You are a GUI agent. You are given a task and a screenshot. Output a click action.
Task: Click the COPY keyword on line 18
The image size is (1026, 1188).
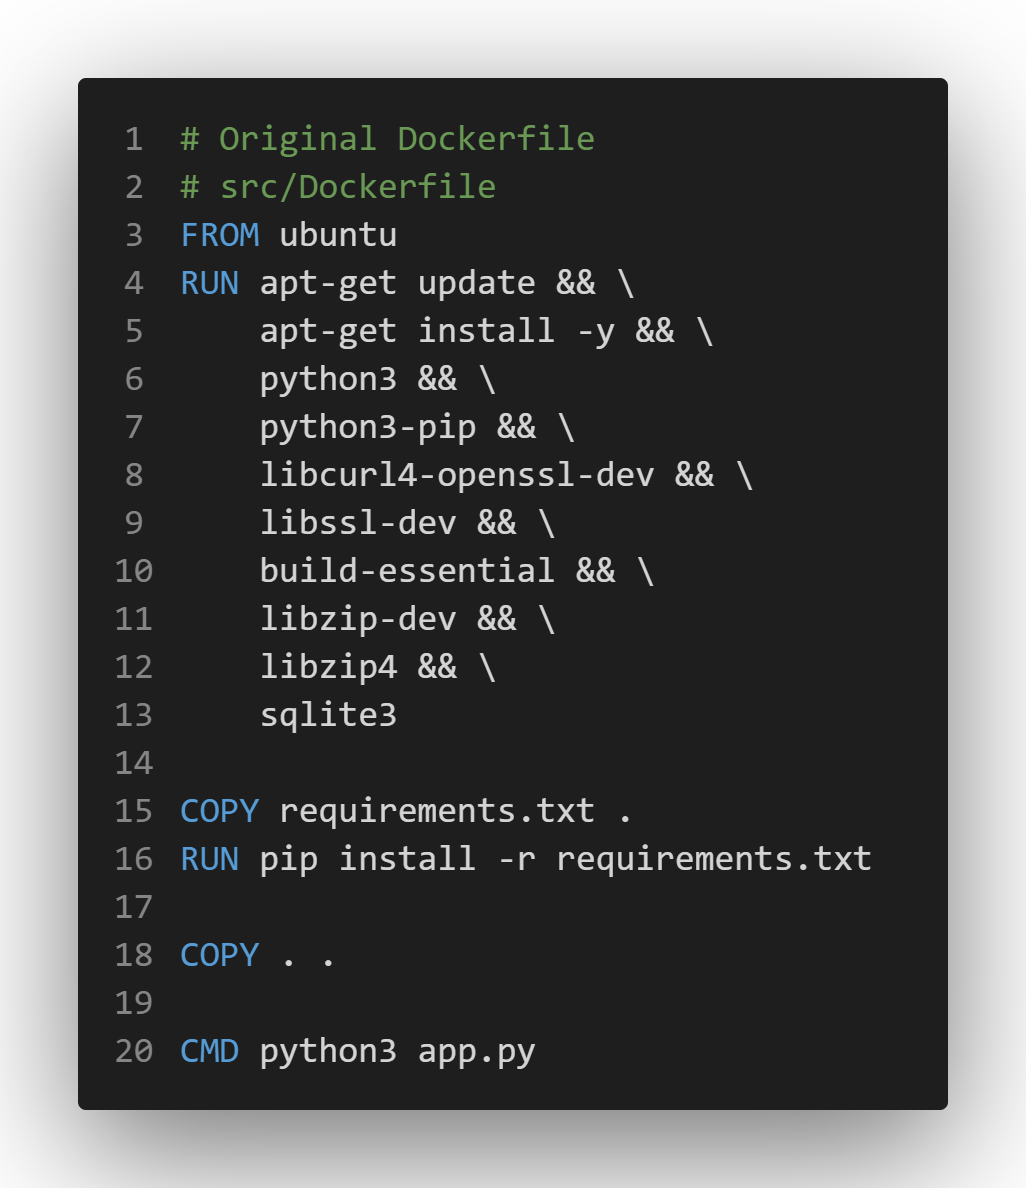coord(219,955)
